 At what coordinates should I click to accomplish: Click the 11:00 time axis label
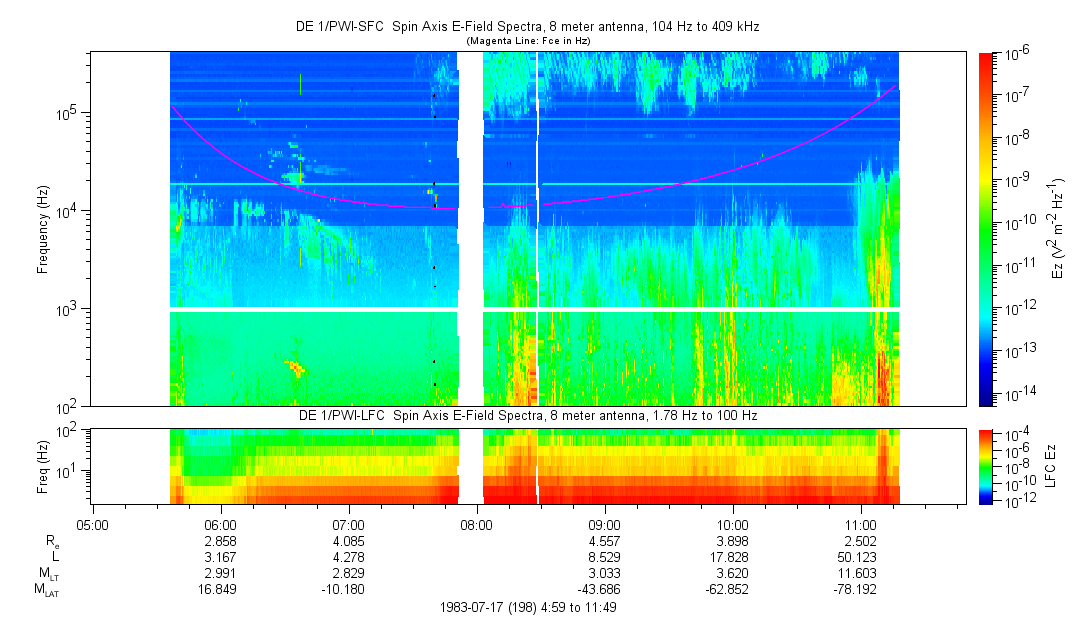pyautogui.click(x=860, y=525)
